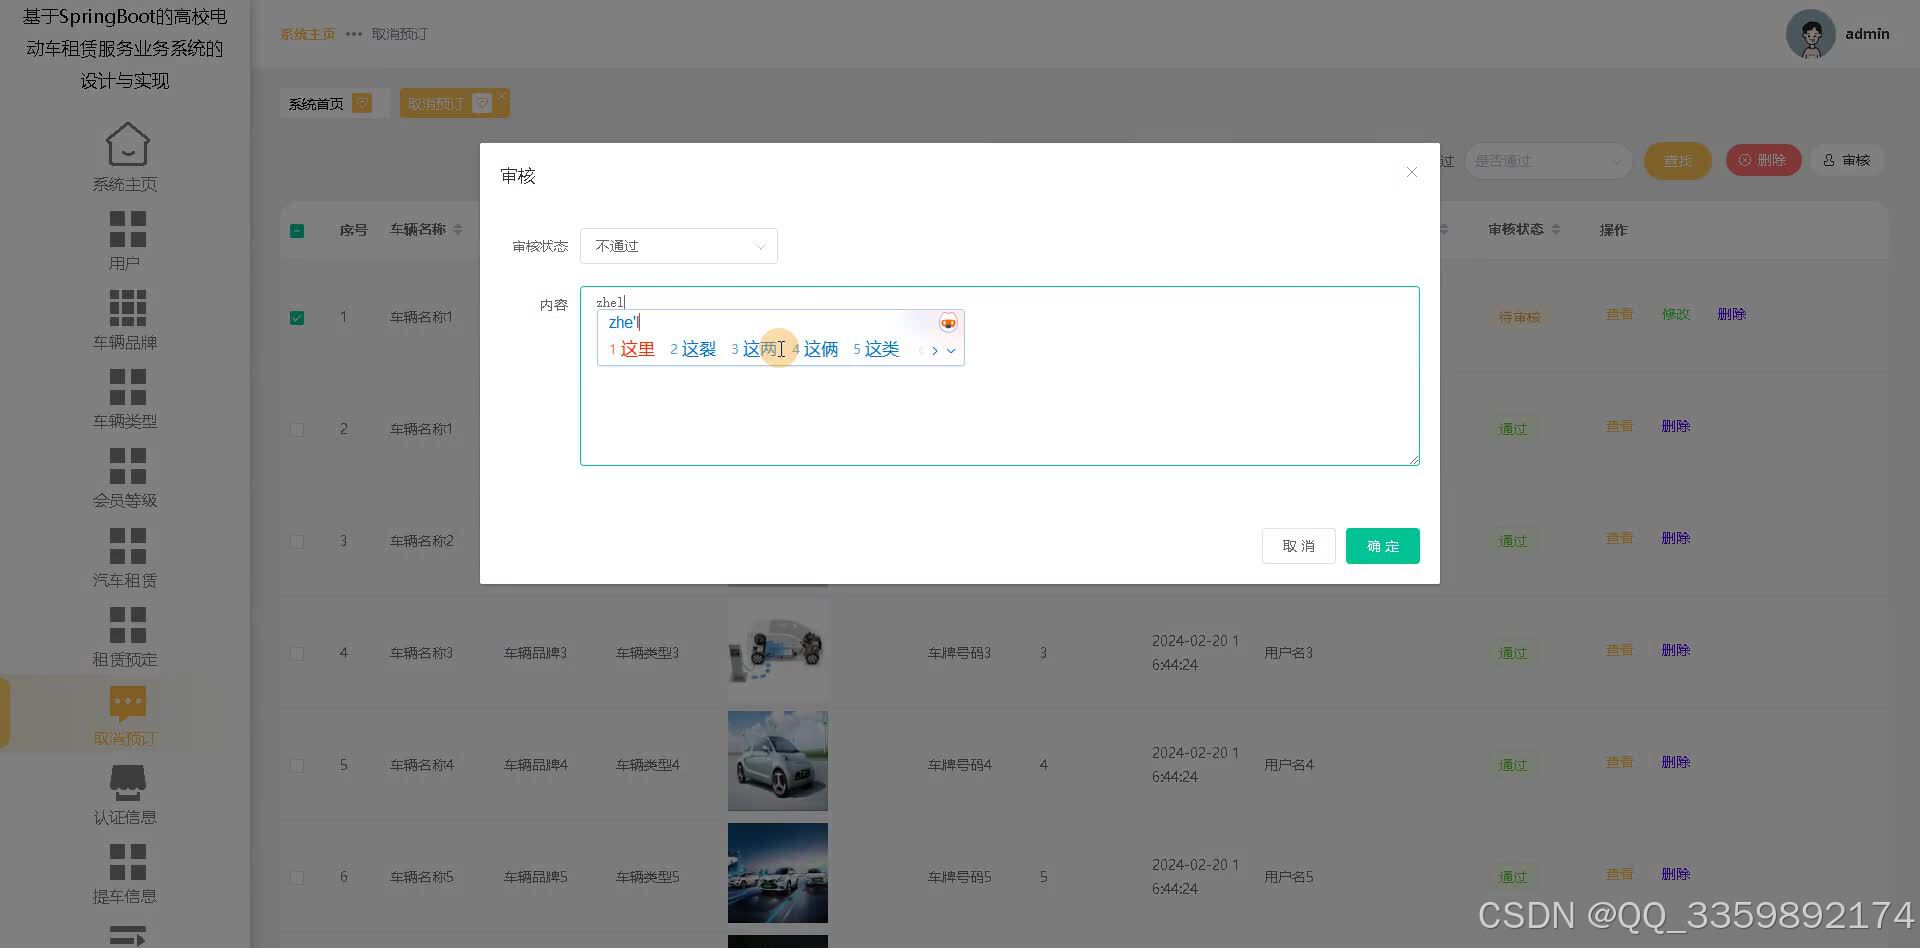This screenshot has height=948, width=1920.
Task: Choose IME candidate 3 这两
Action: click(754, 349)
